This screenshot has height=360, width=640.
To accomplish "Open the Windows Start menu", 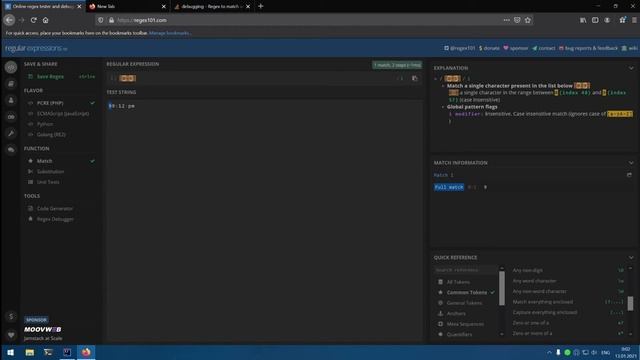I will click(11, 352).
